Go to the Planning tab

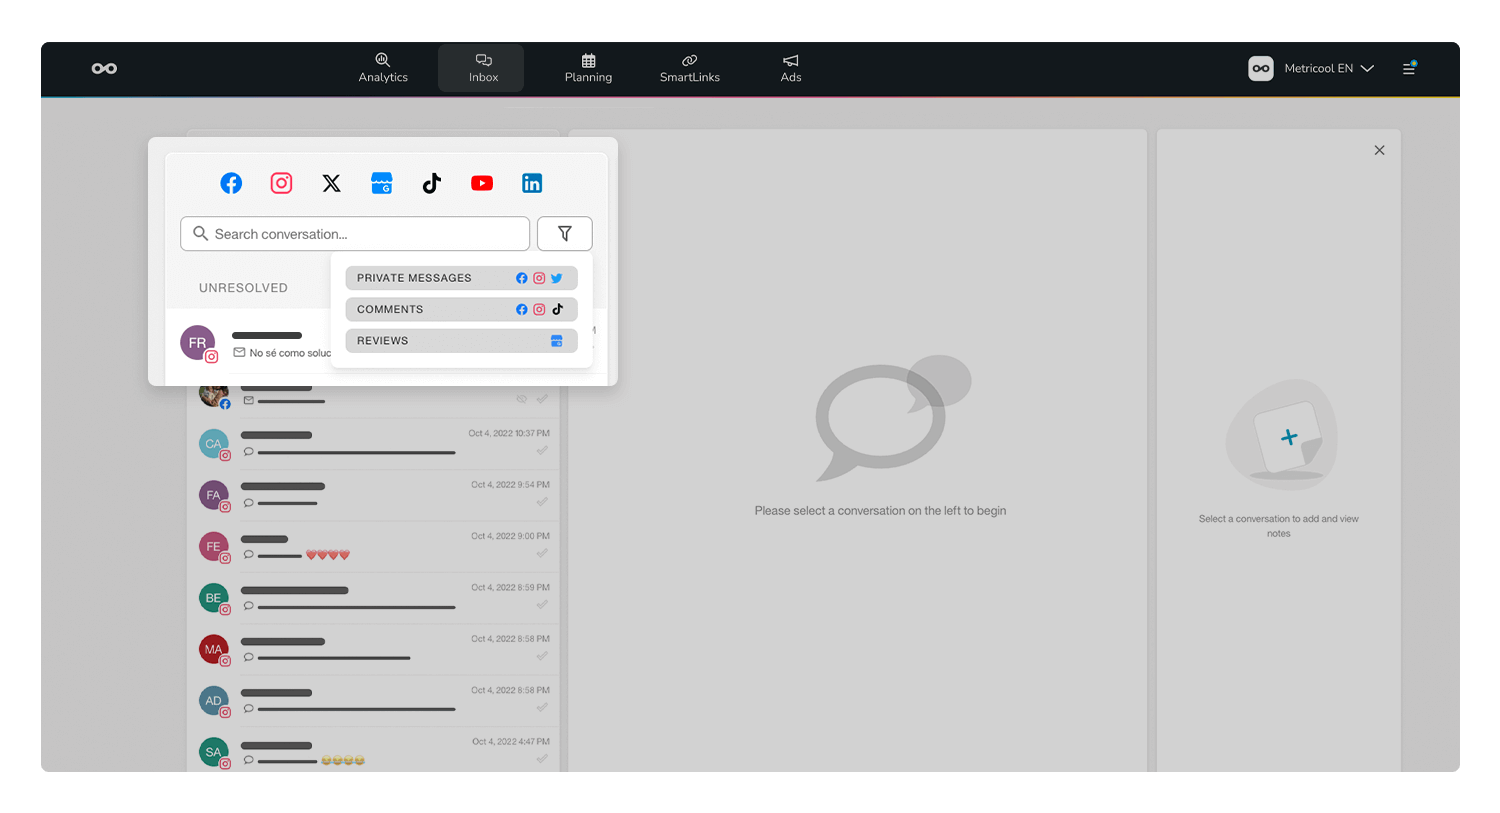pyautogui.click(x=588, y=68)
